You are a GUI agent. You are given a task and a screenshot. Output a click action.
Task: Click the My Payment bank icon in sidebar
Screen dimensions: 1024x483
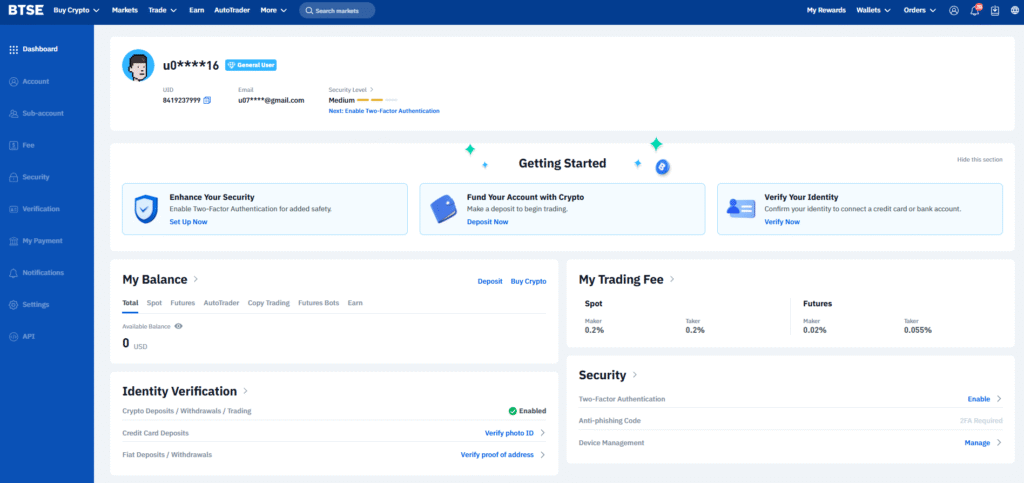(13, 241)
